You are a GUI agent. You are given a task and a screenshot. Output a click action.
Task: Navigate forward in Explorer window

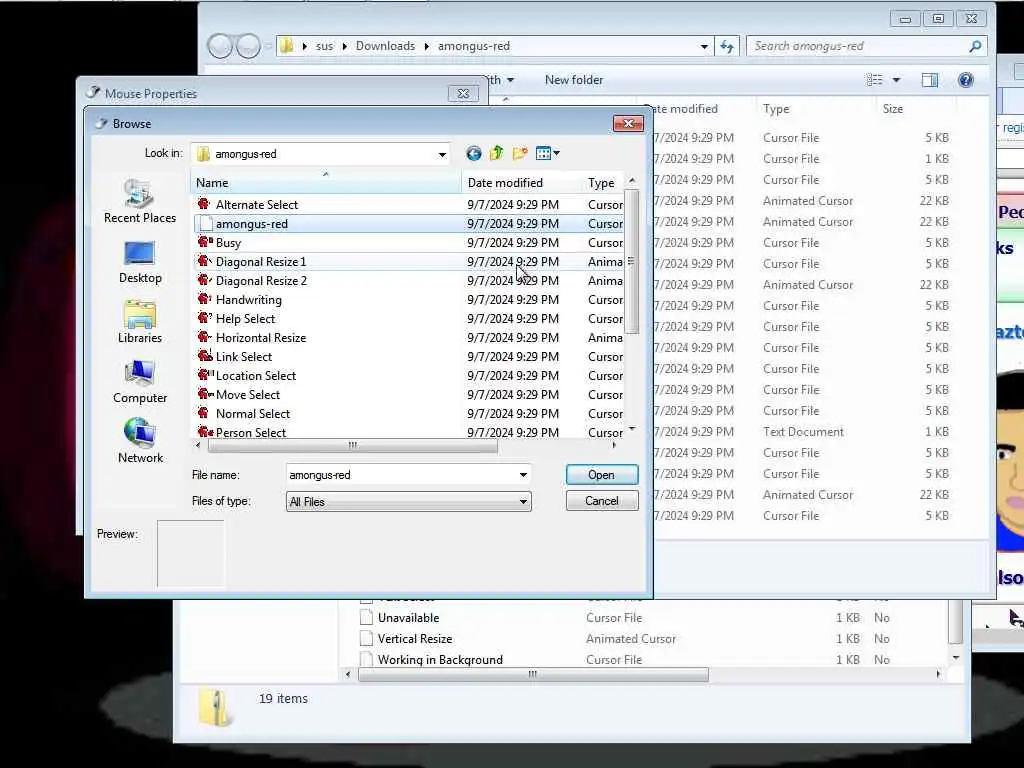point(248,46)
